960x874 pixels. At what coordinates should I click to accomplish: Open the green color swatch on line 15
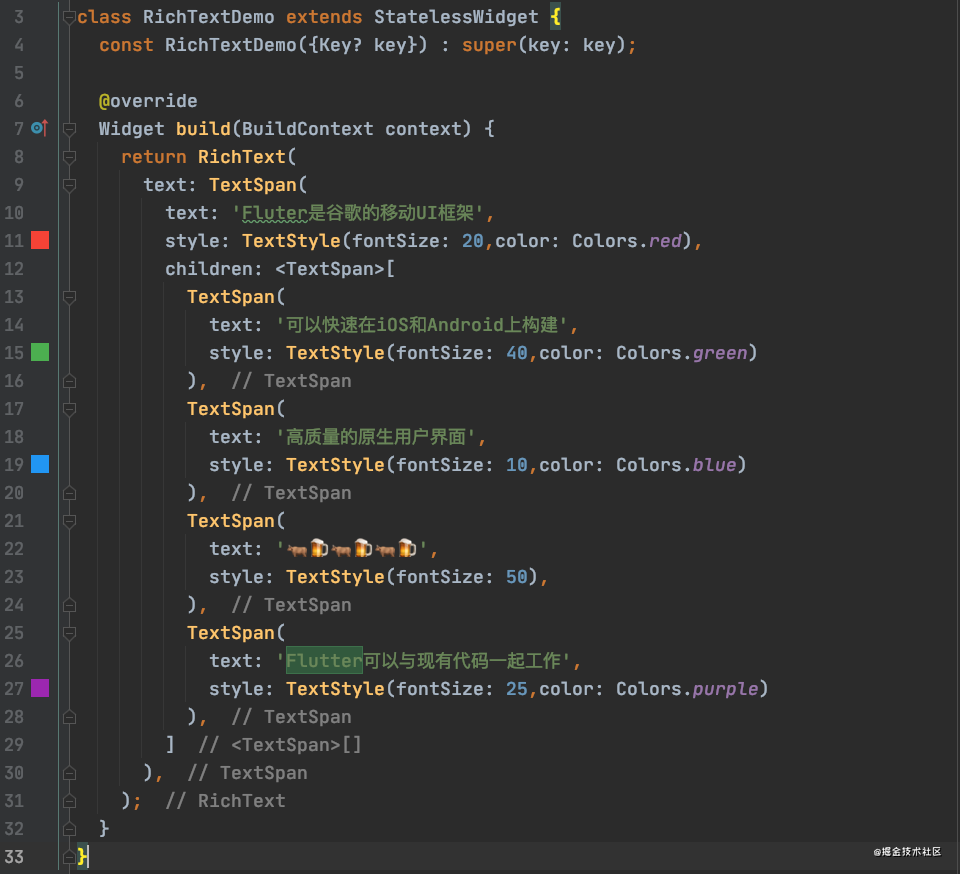40,352
